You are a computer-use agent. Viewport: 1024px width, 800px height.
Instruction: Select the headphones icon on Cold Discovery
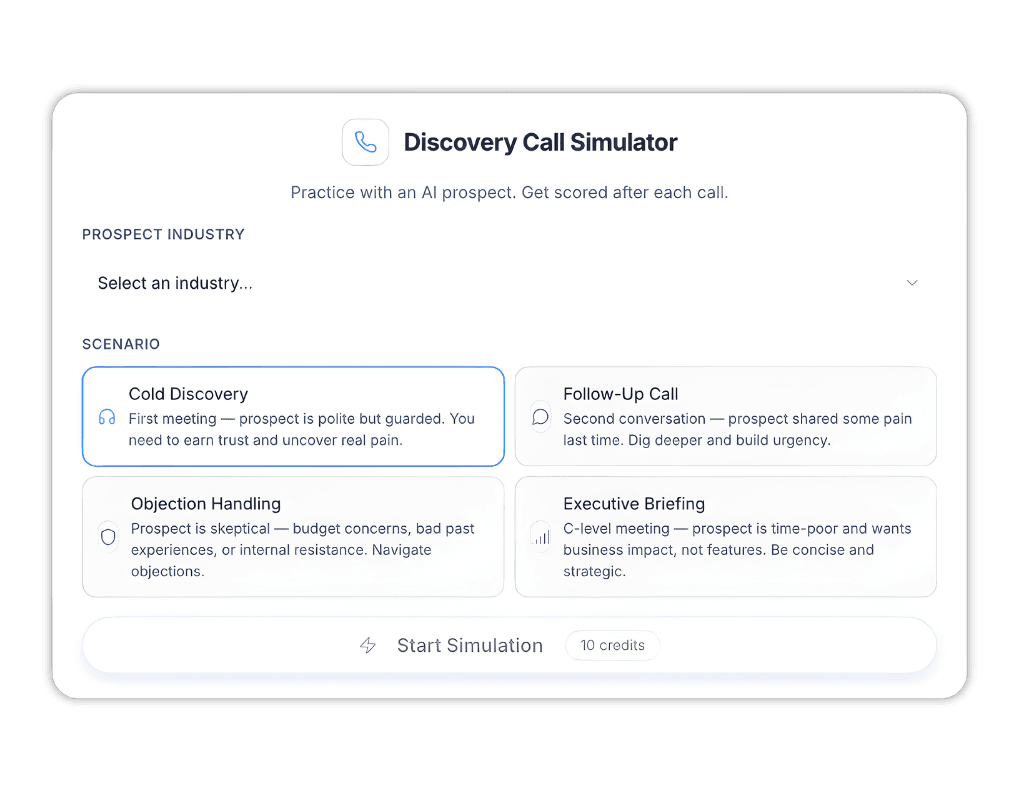pyautogui.click(x=107, y=417)
